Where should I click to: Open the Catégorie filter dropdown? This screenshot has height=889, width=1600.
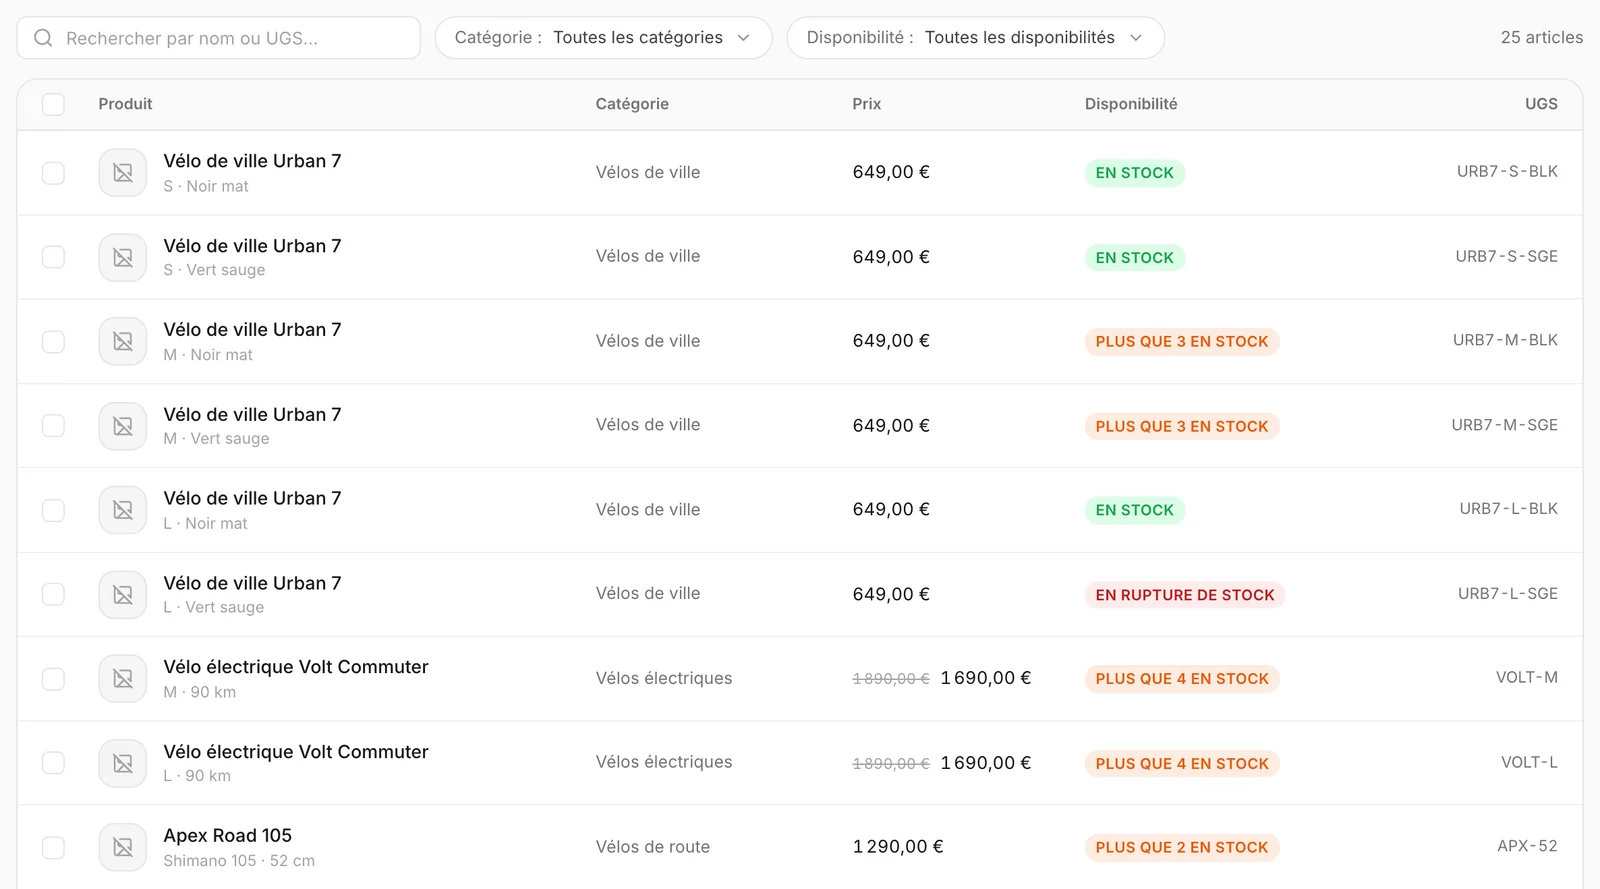(603, 38)
